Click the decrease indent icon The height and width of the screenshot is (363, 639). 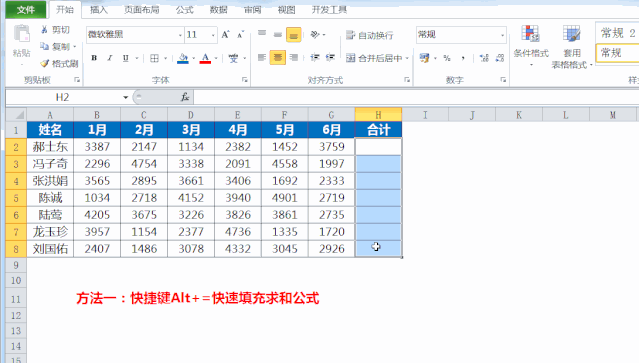pyautogui.click(x=315, y=58)
